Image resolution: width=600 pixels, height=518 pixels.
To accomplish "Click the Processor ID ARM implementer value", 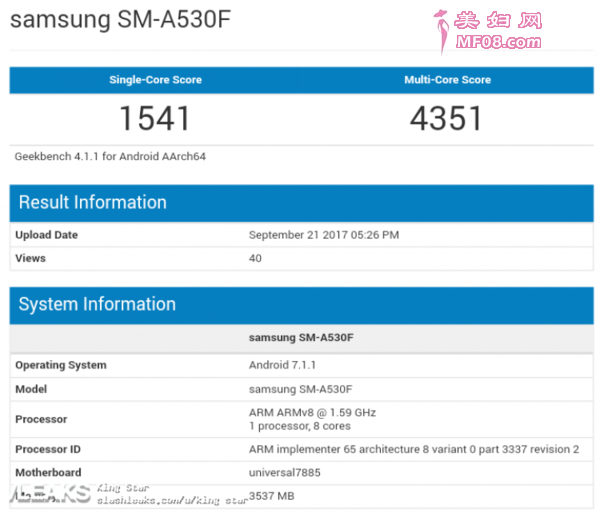I will tap(414, 449).
